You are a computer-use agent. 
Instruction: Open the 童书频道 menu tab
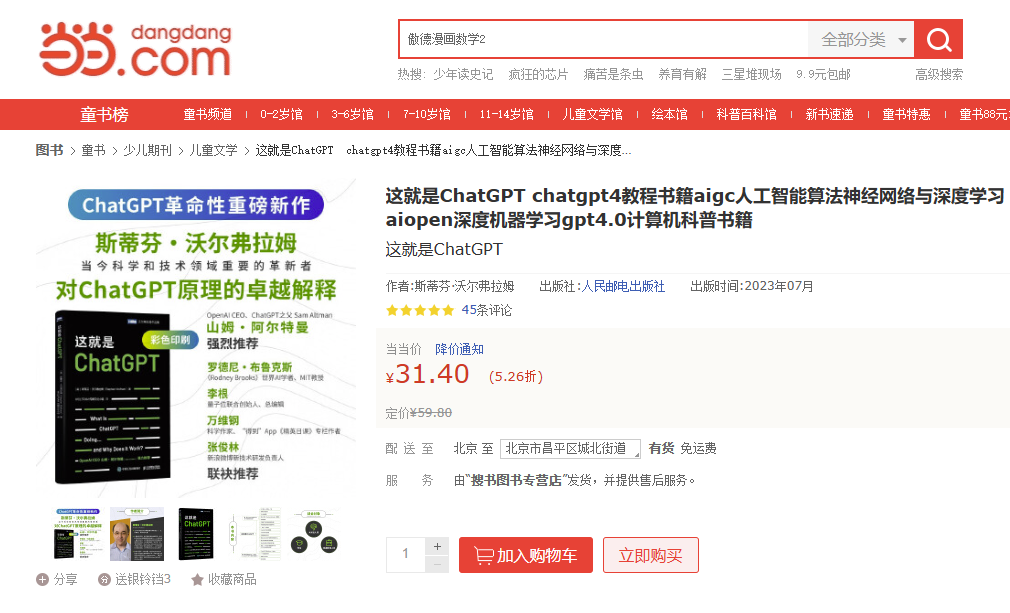(x=207, y=115)
